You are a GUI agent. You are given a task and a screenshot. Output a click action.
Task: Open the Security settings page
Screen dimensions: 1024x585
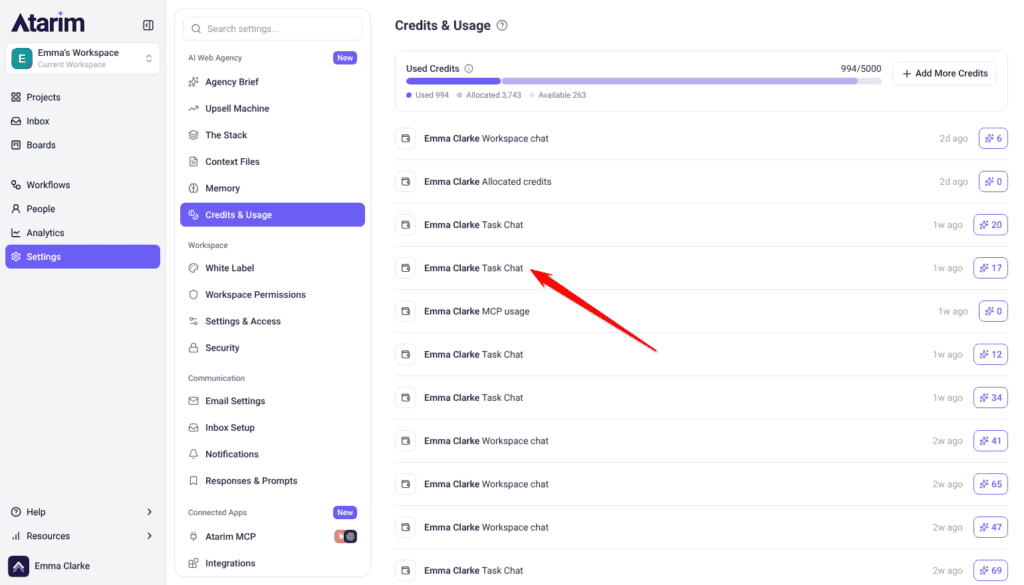pyautogui.click(x=222, y=348)
